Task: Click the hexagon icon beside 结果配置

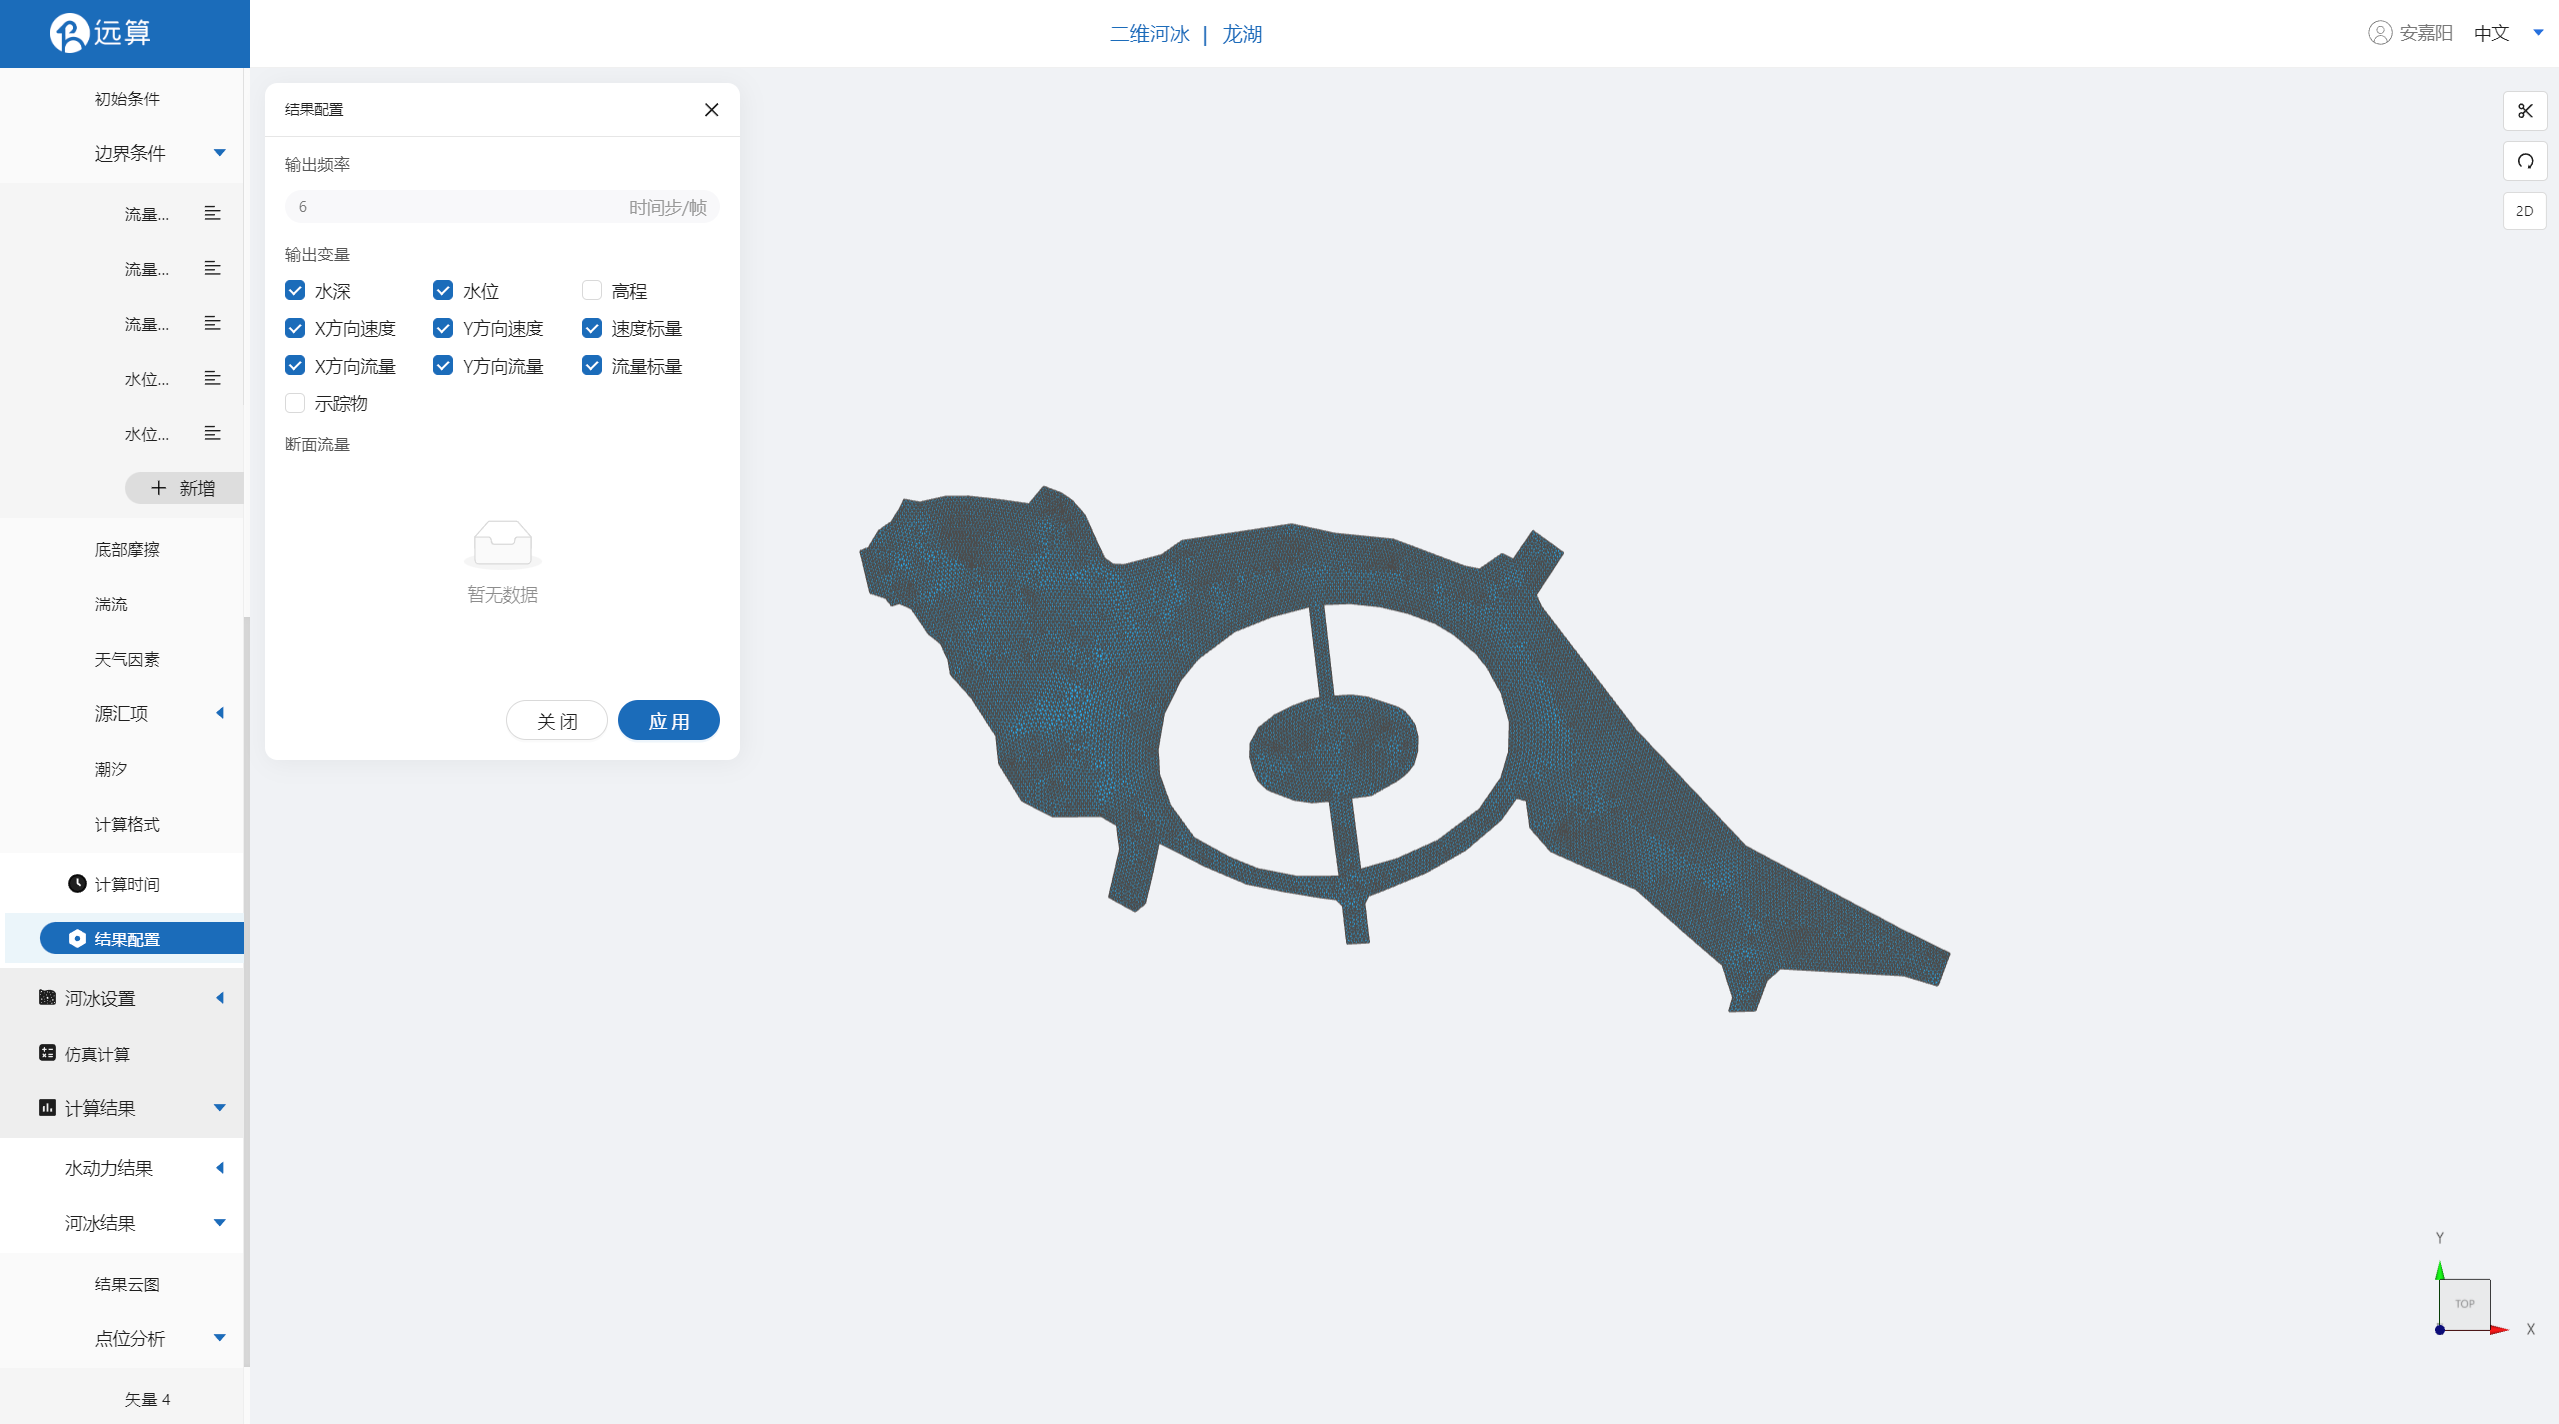Action: (77, 938)
